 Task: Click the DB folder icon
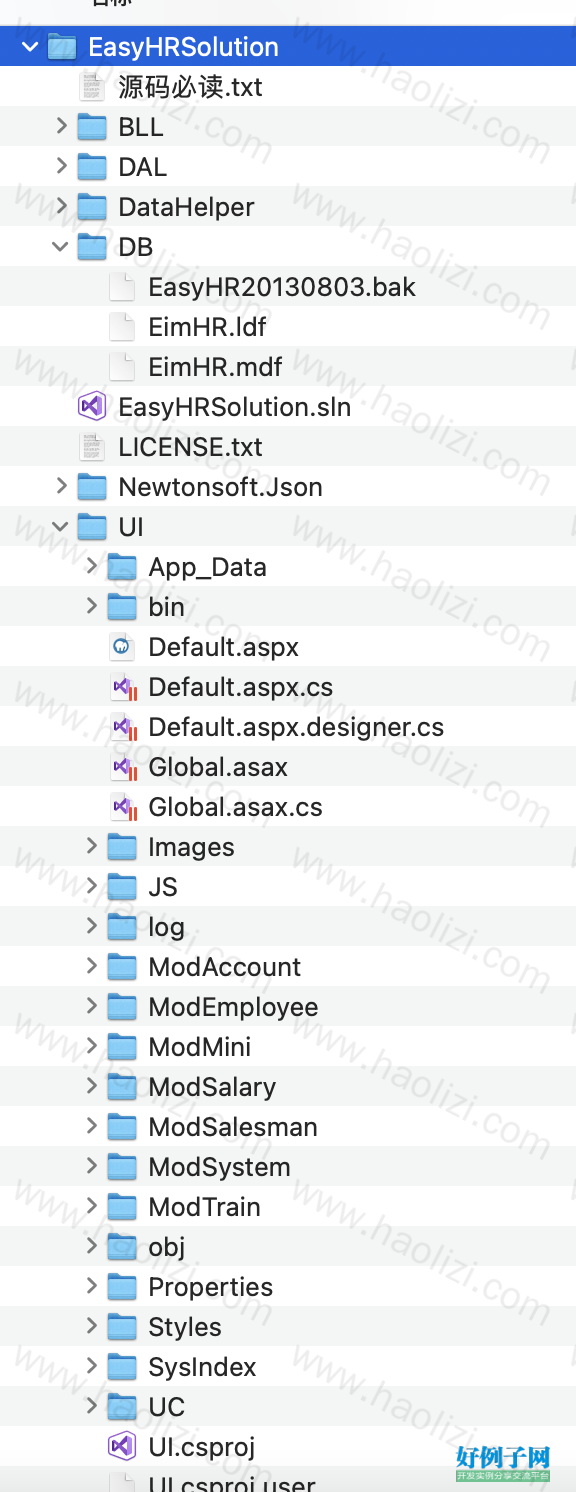point(92,247)
